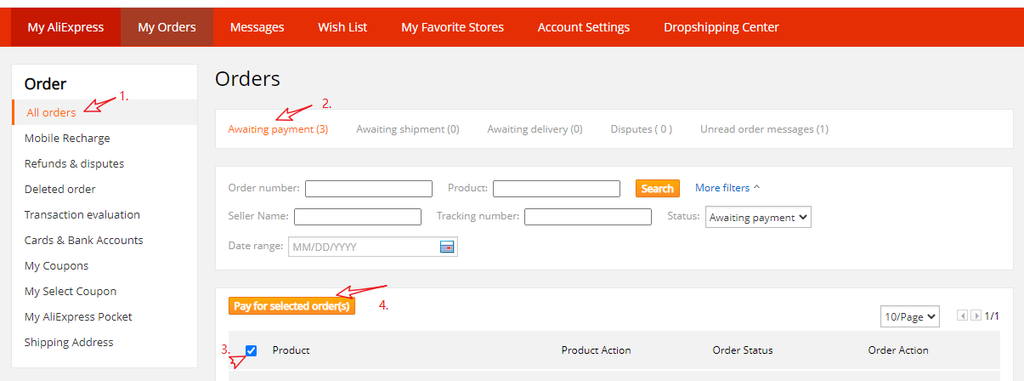The width and height of the screenshot is (1024, 381).
Task: Open Cards & Bank Accounts in the sidebar
Action: pyautogui.click(x=84, y=240)
